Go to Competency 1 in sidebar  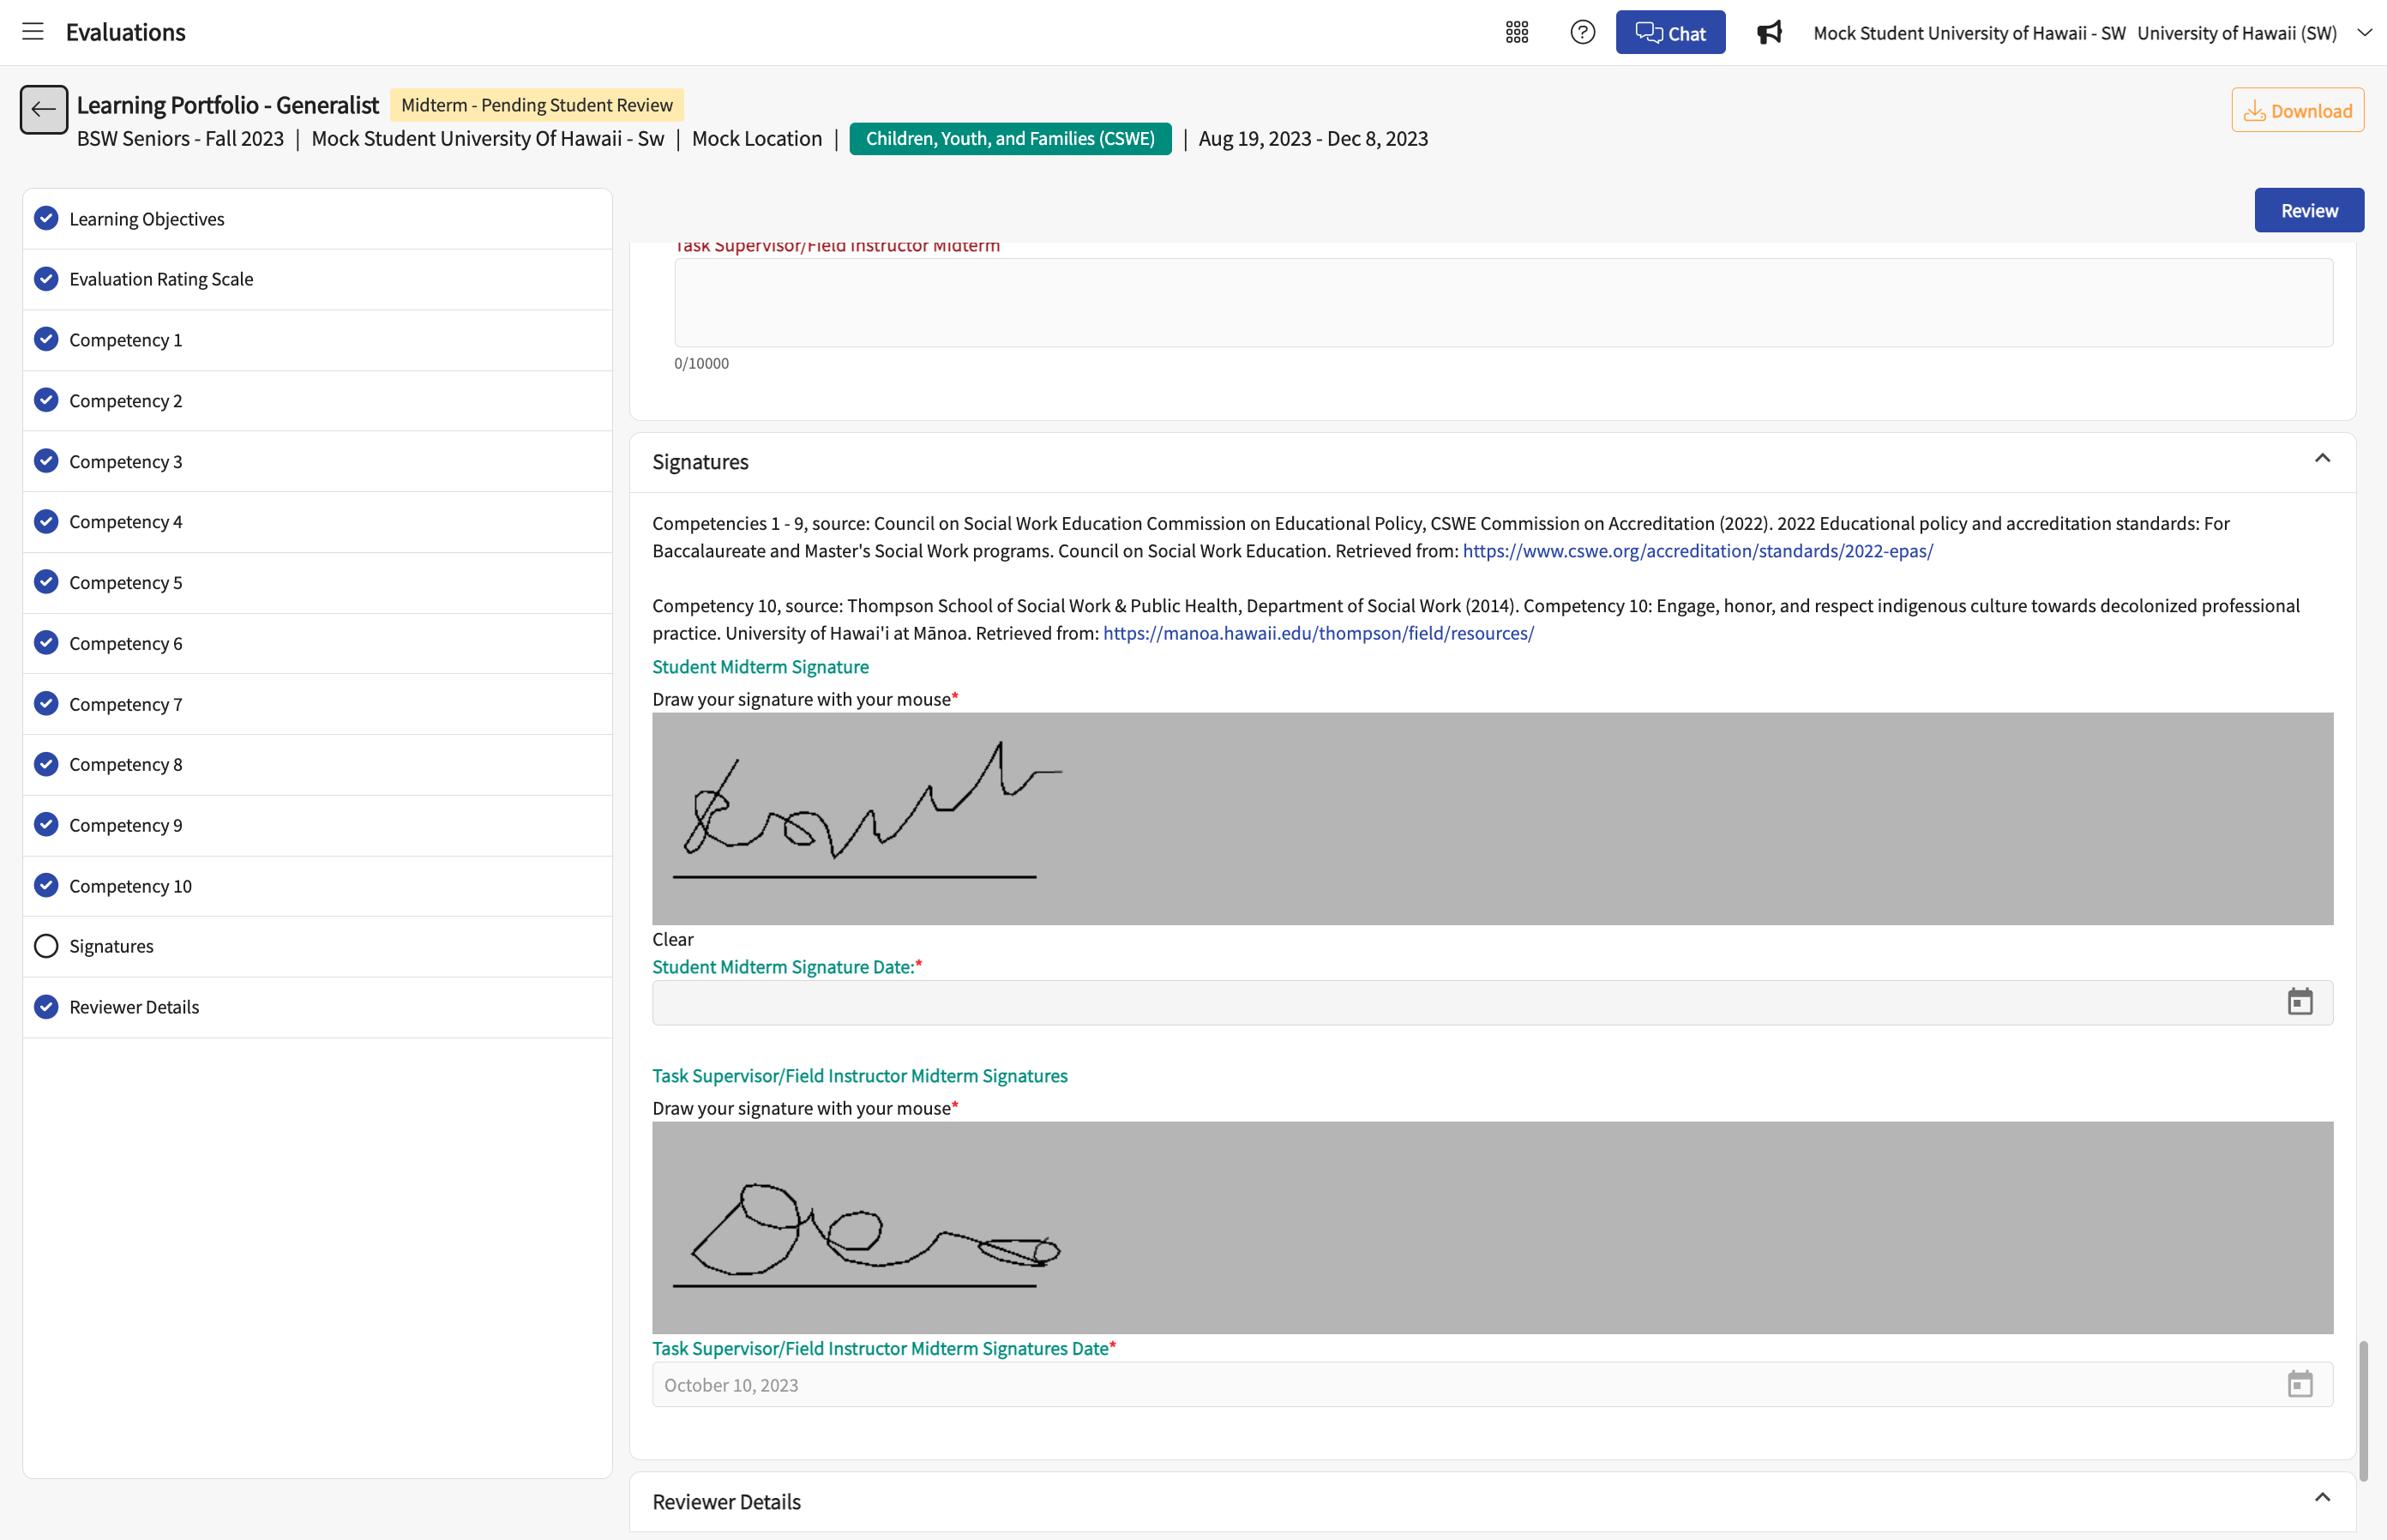[x=317, y=340]
